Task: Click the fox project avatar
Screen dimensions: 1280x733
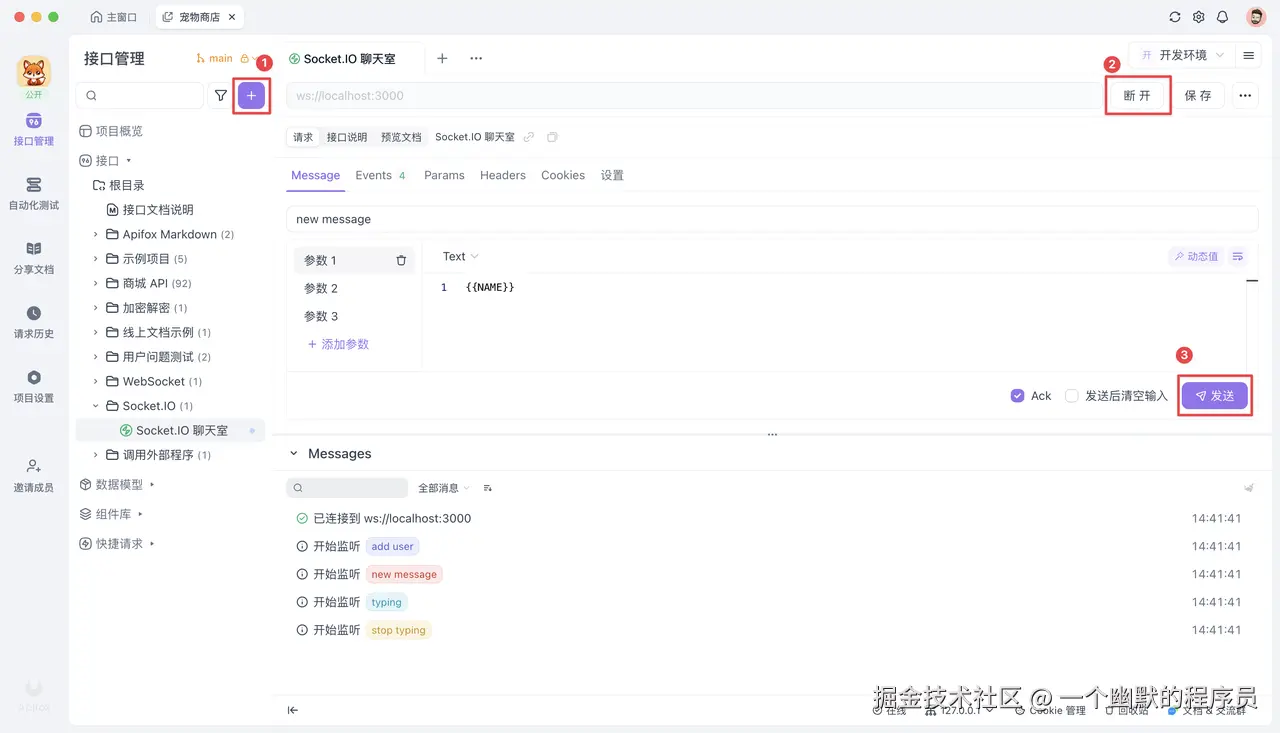Action: (34, 72)
